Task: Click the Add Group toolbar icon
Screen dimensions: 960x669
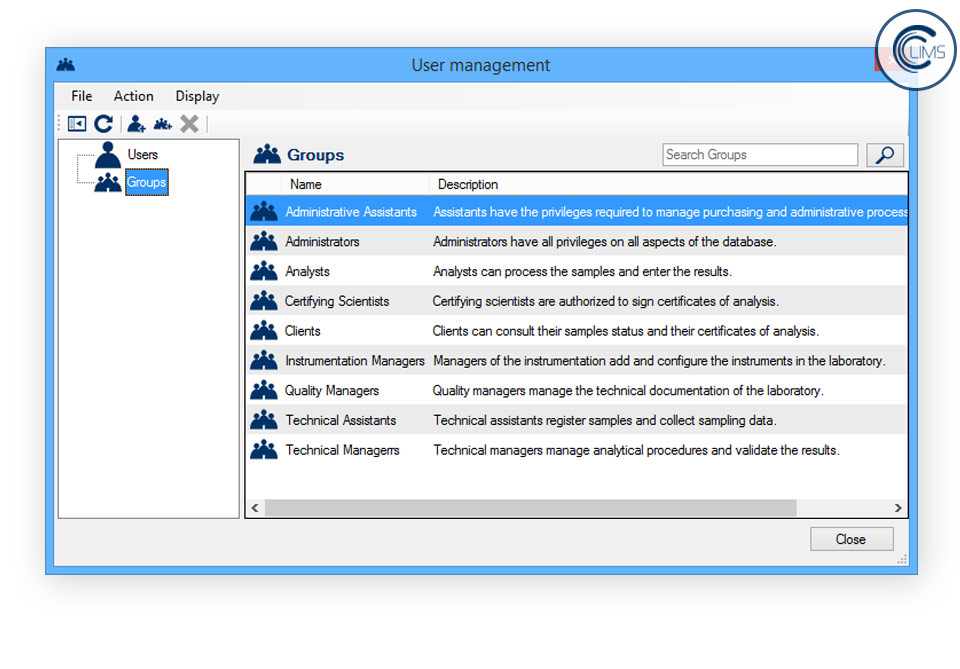Action: tap(163, 124)
